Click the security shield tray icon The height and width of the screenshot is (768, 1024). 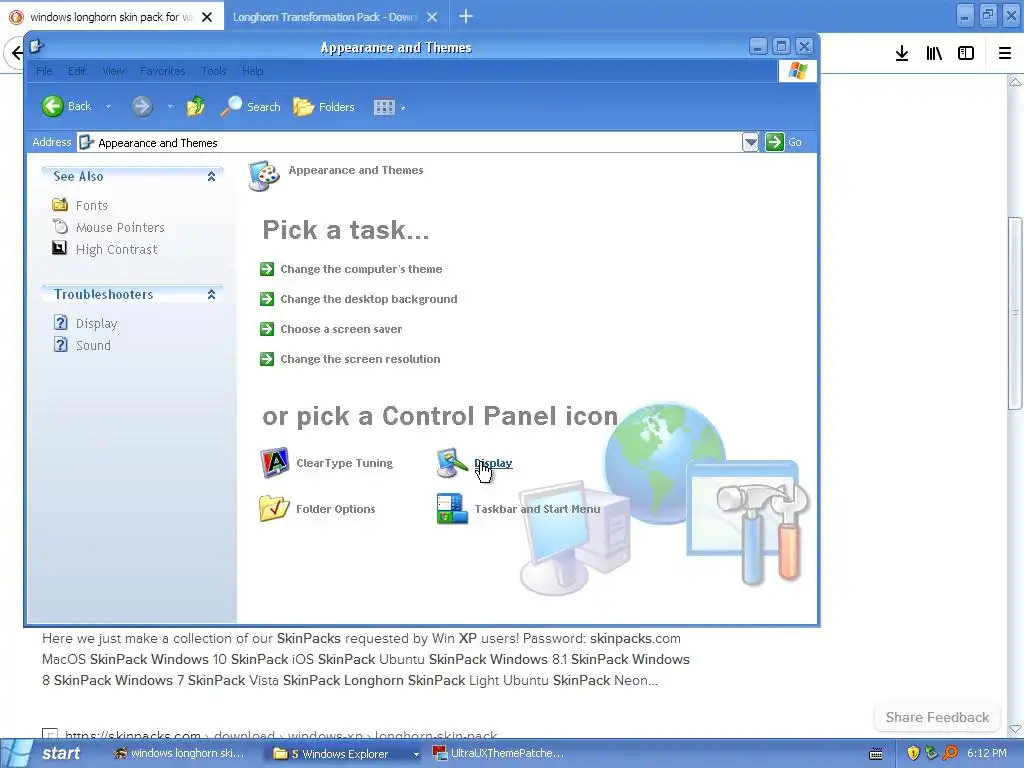[x=913, y=753]
